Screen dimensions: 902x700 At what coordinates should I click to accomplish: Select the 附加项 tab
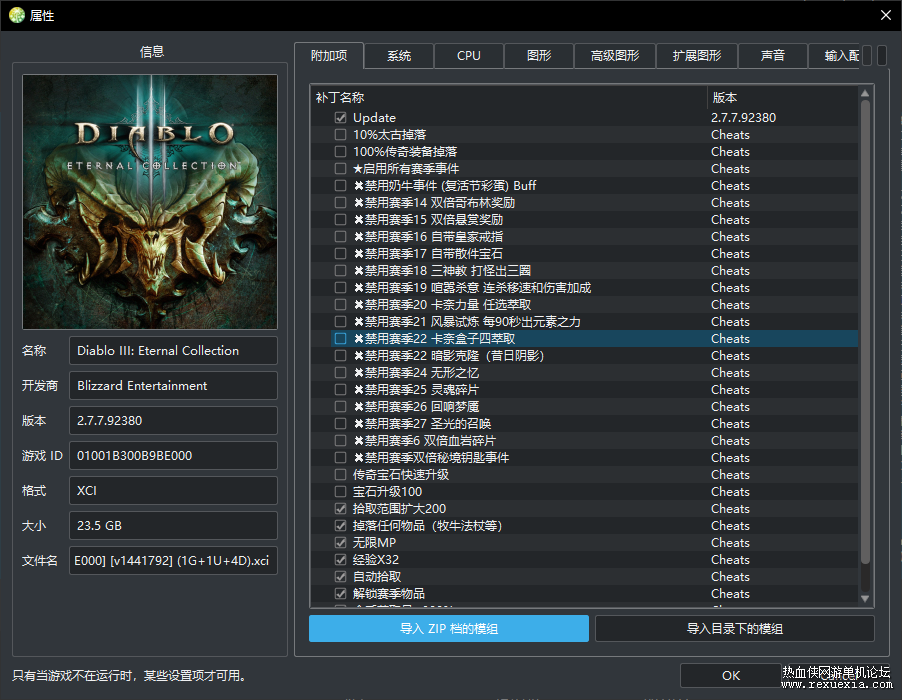tap(329, 56)
